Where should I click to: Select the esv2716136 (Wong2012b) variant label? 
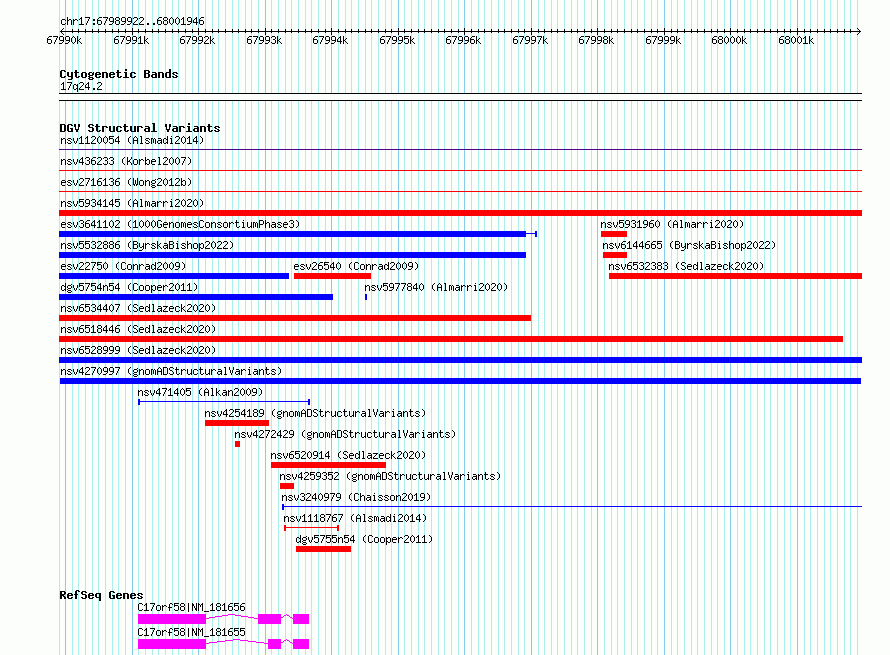tap(126, 182)
